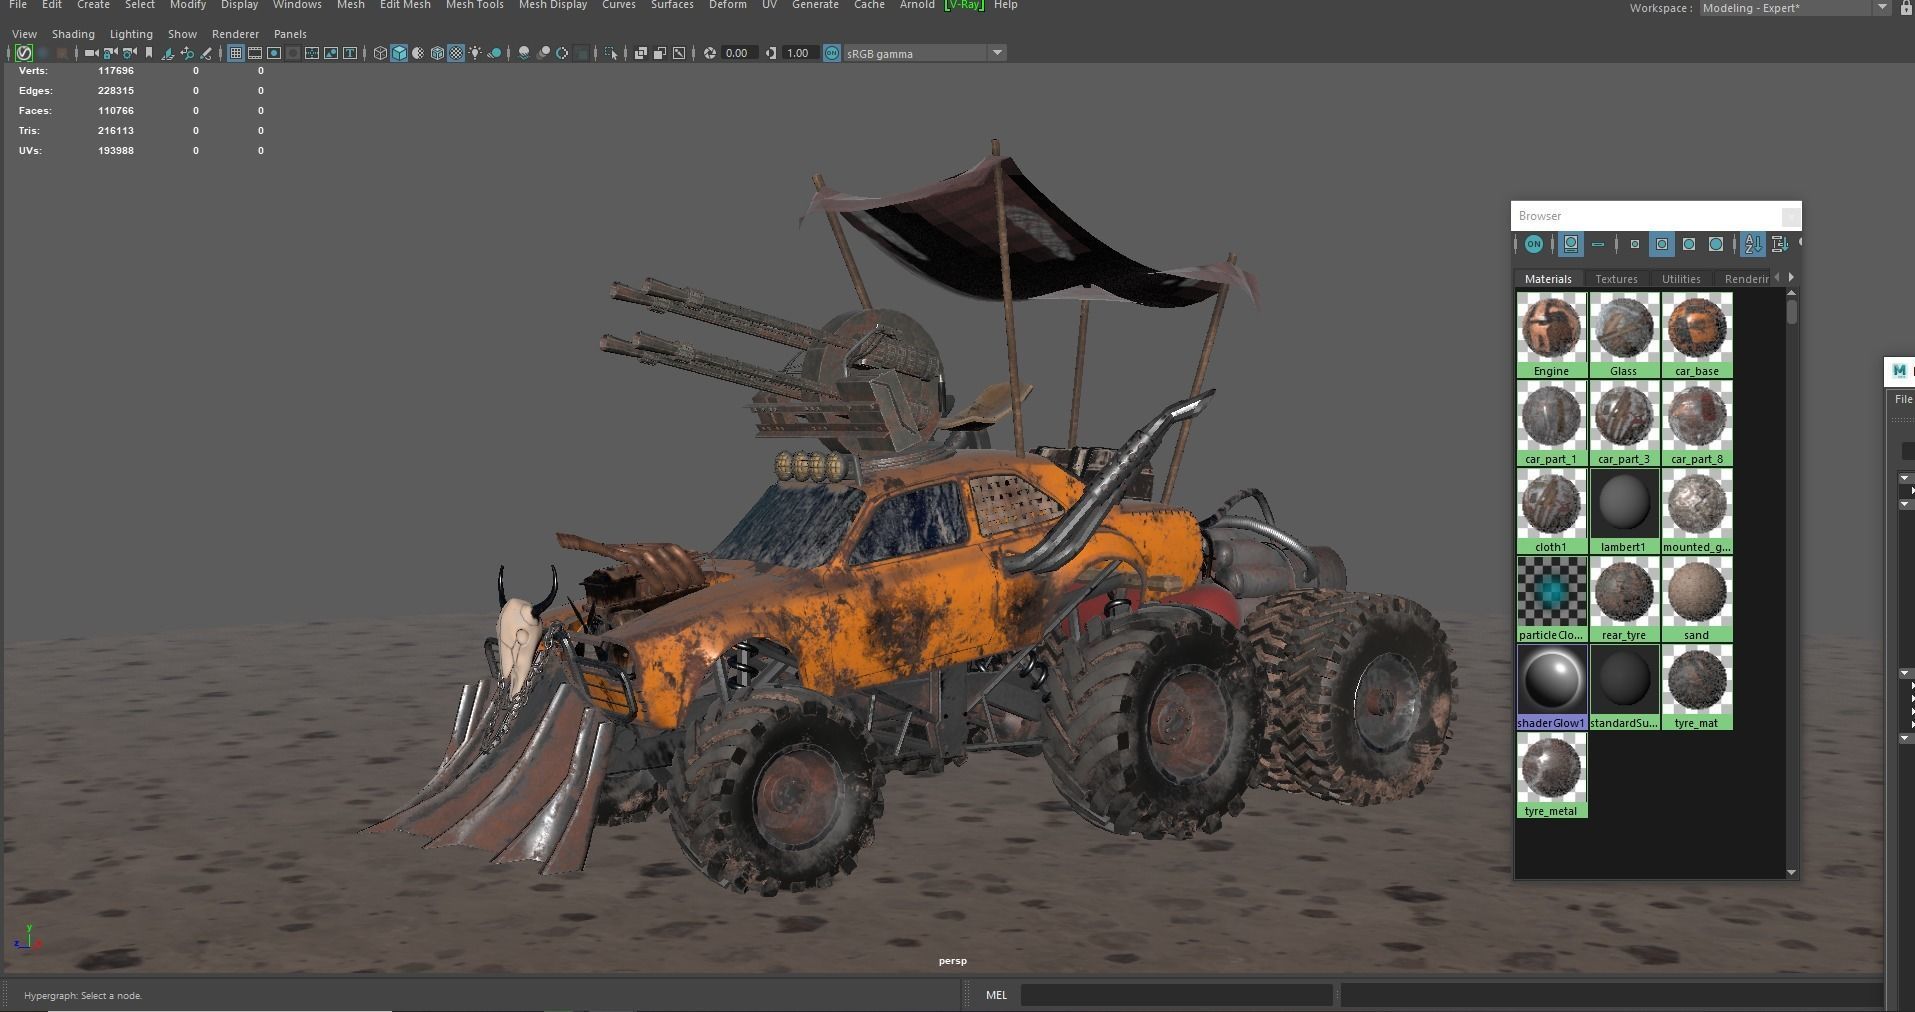The width and height of the screenshot is (1915, 1012).
Task: Click the smooth shade all cube icon
Action: (x=399, y=53)
